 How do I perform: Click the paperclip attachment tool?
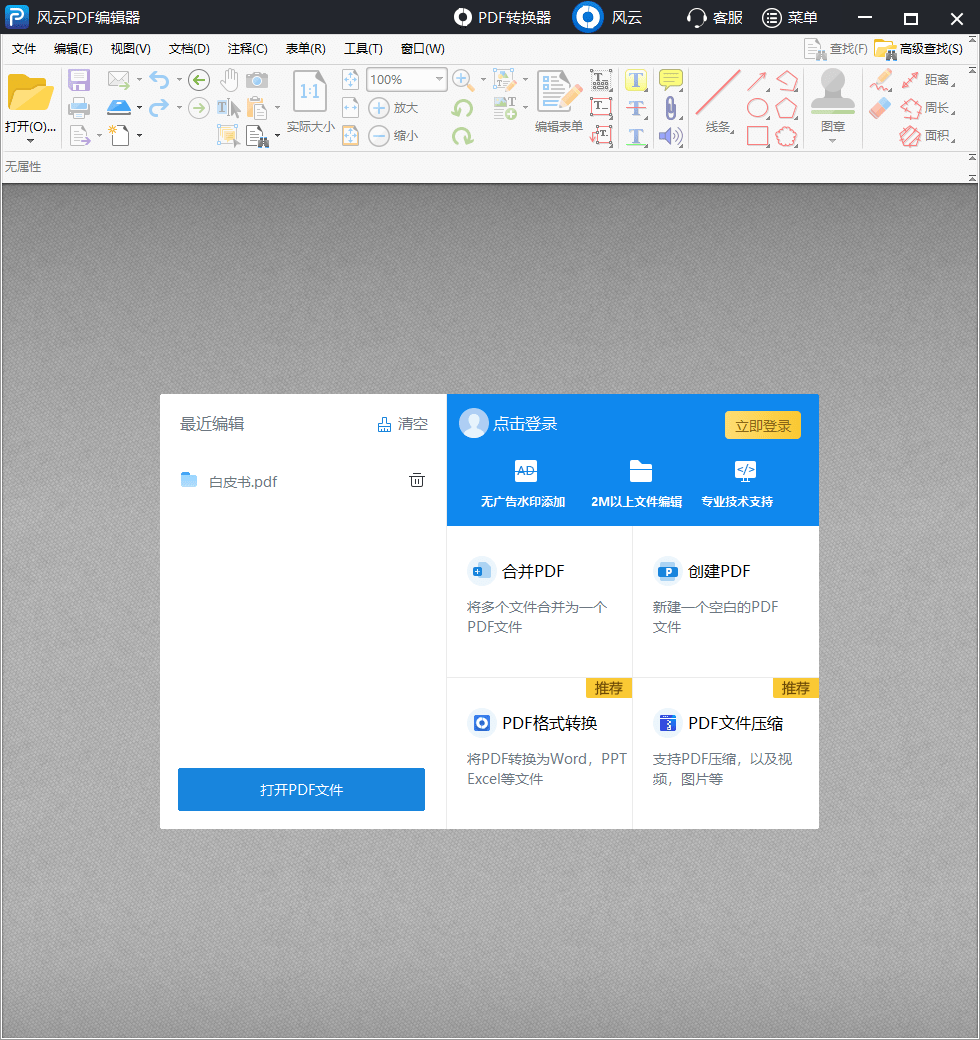click(x=670, y=108)
